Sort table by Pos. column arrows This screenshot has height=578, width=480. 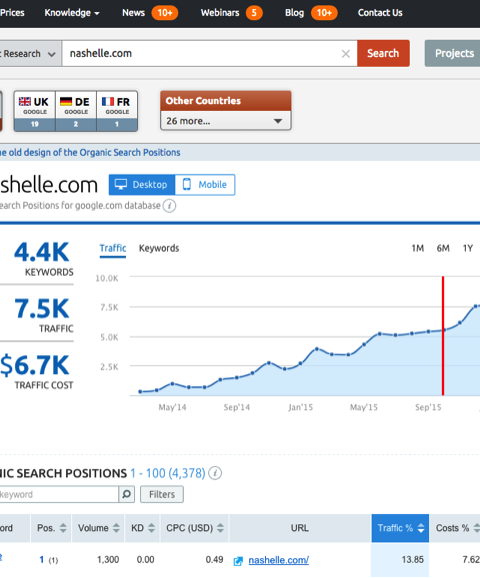click(x=63, y=528)
